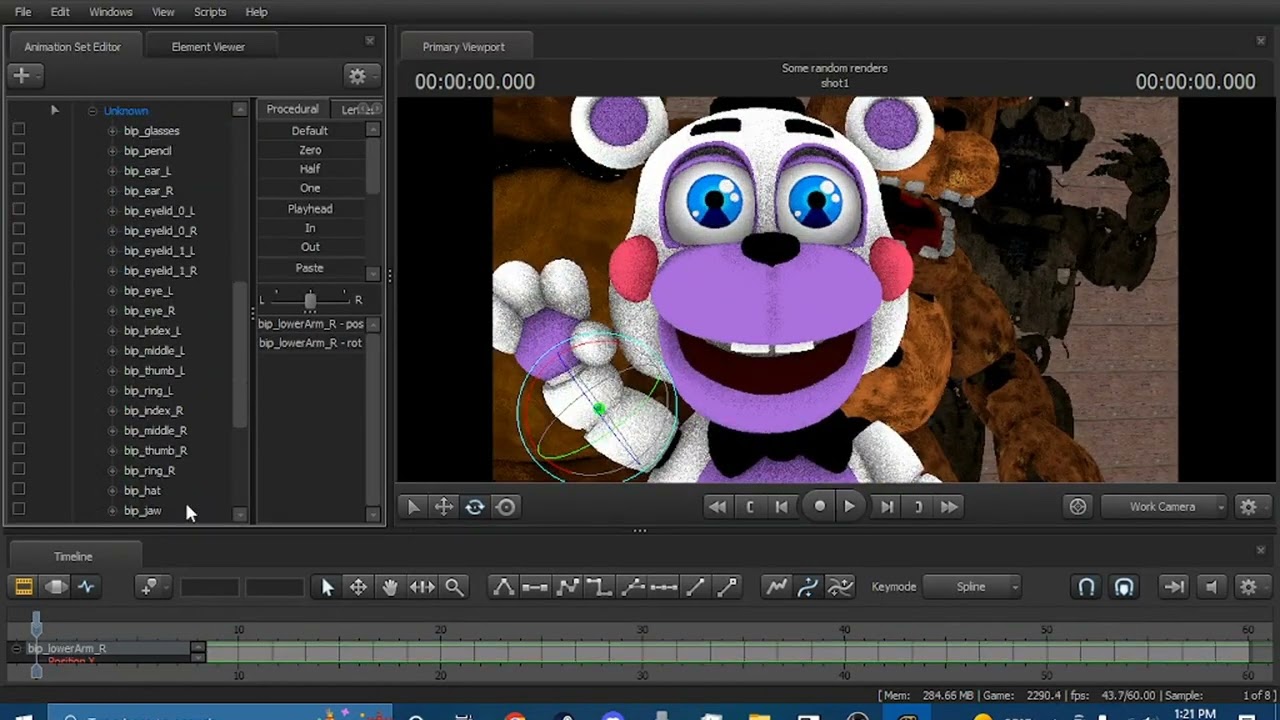Open the Work Camera dropdown

[x=1164, y=507]
